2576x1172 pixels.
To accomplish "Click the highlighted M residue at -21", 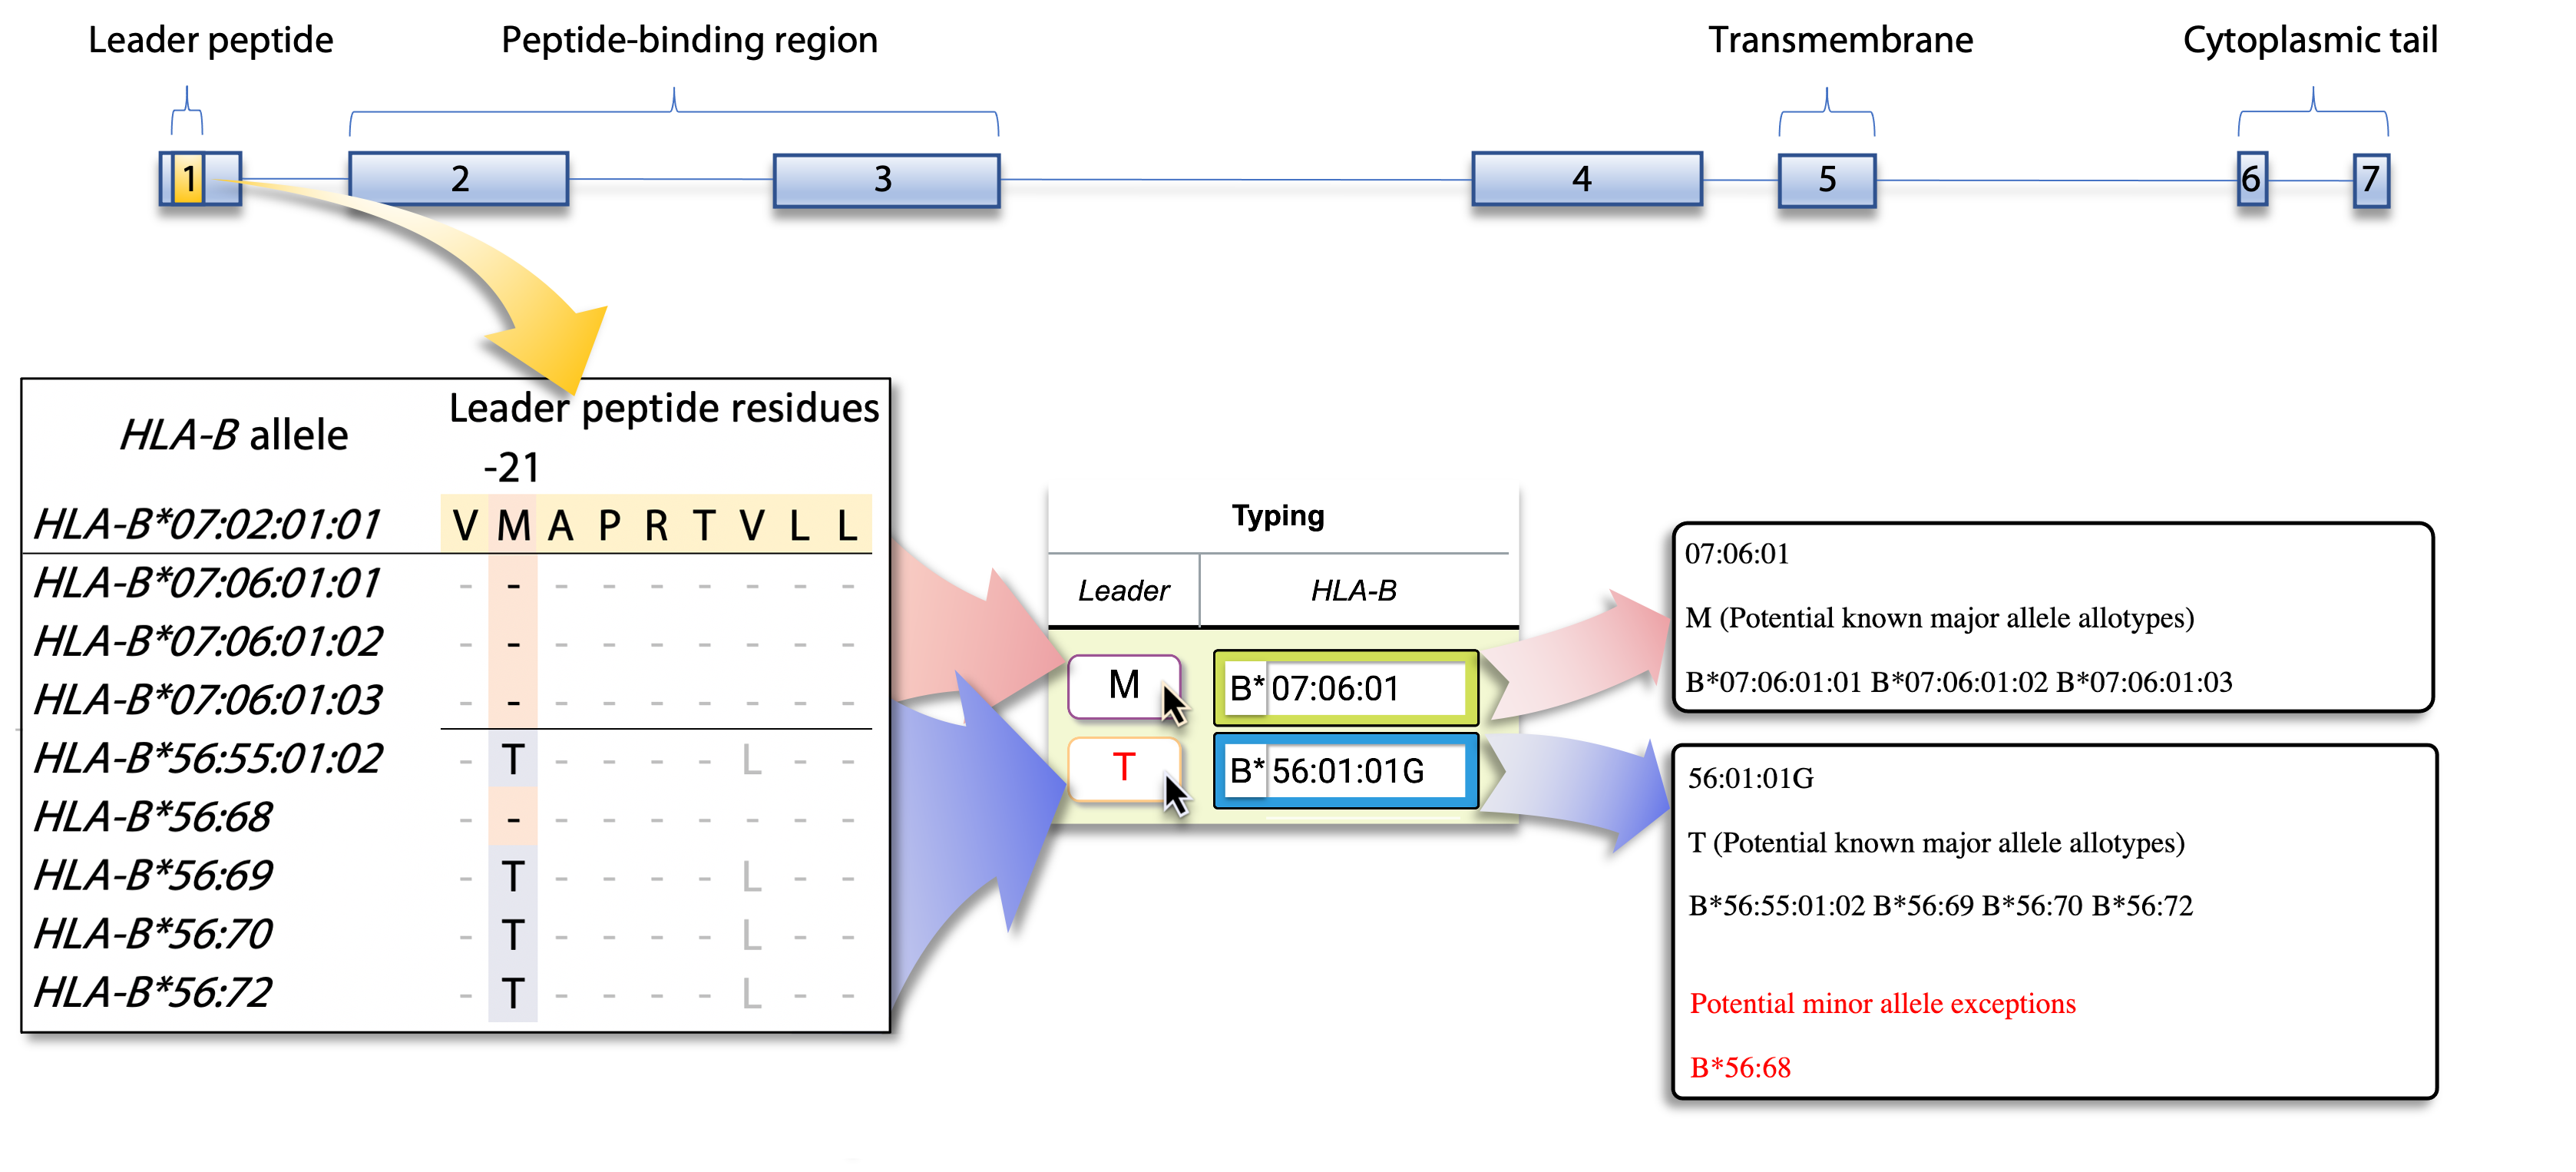I will (x=513, y=525).
